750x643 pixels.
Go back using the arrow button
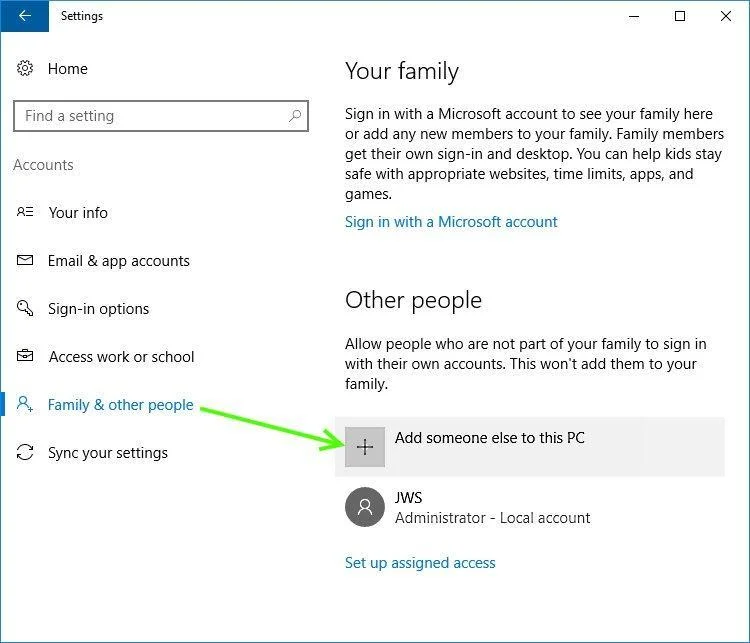tap(24, 16)
